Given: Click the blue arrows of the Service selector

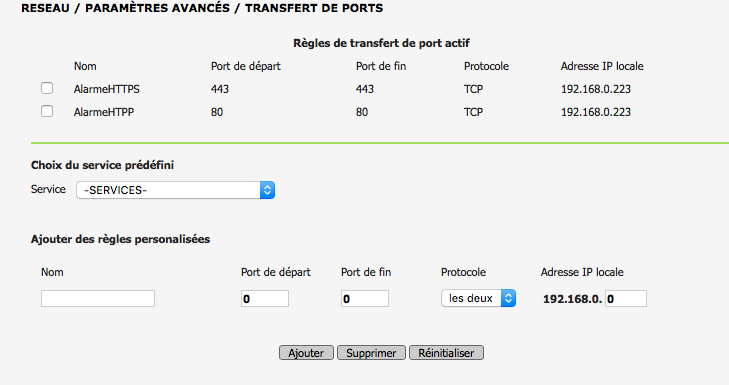Looking at the screenshot, I should (267, 190).
